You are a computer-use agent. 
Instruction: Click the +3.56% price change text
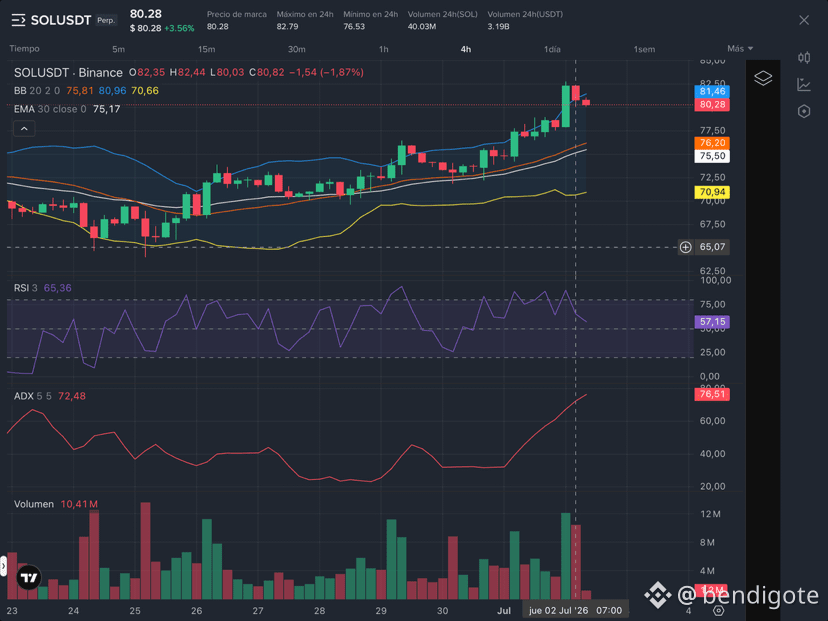(x=179, y=29)
